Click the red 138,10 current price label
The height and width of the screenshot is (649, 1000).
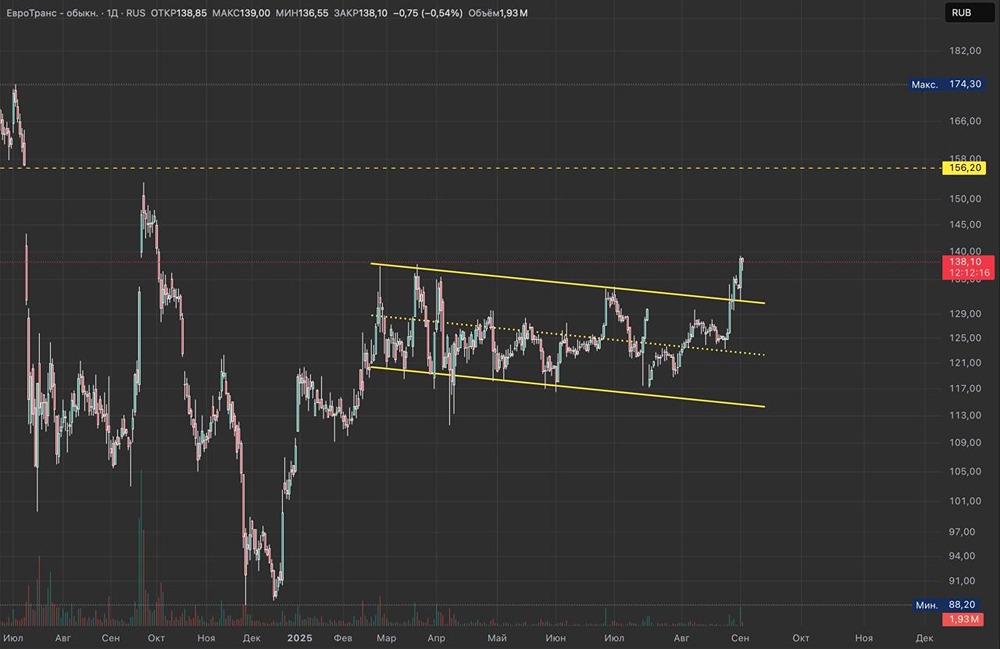pos(966,261)
